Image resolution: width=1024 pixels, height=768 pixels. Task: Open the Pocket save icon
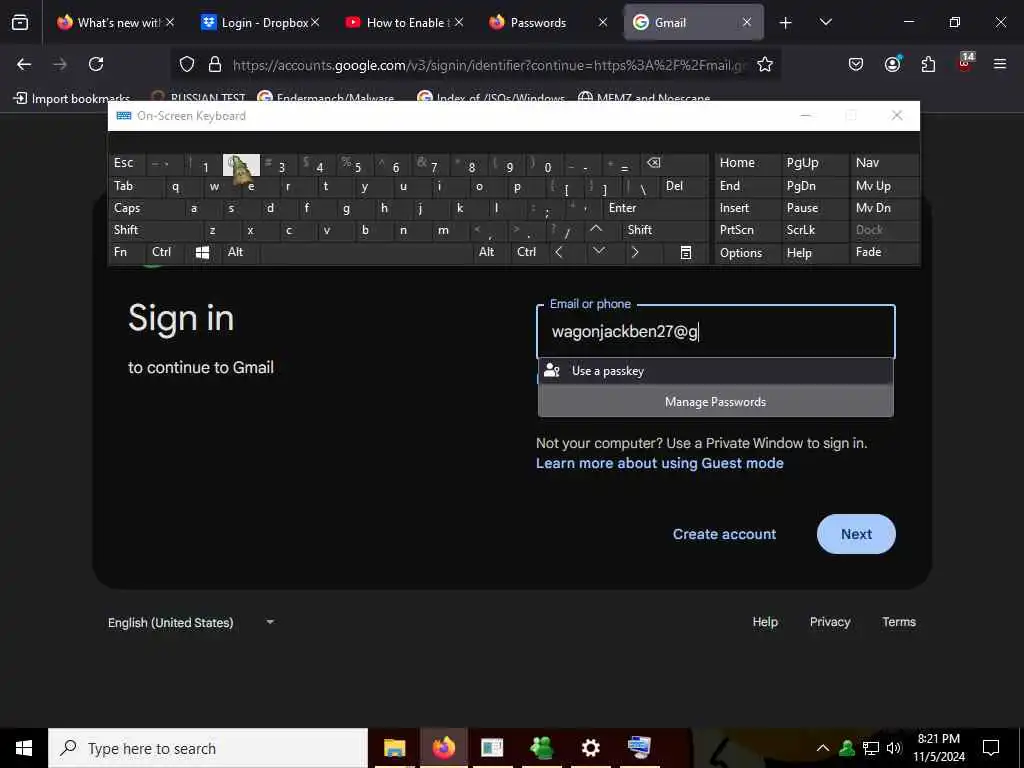pyautogui.click(x=856, y=64)
